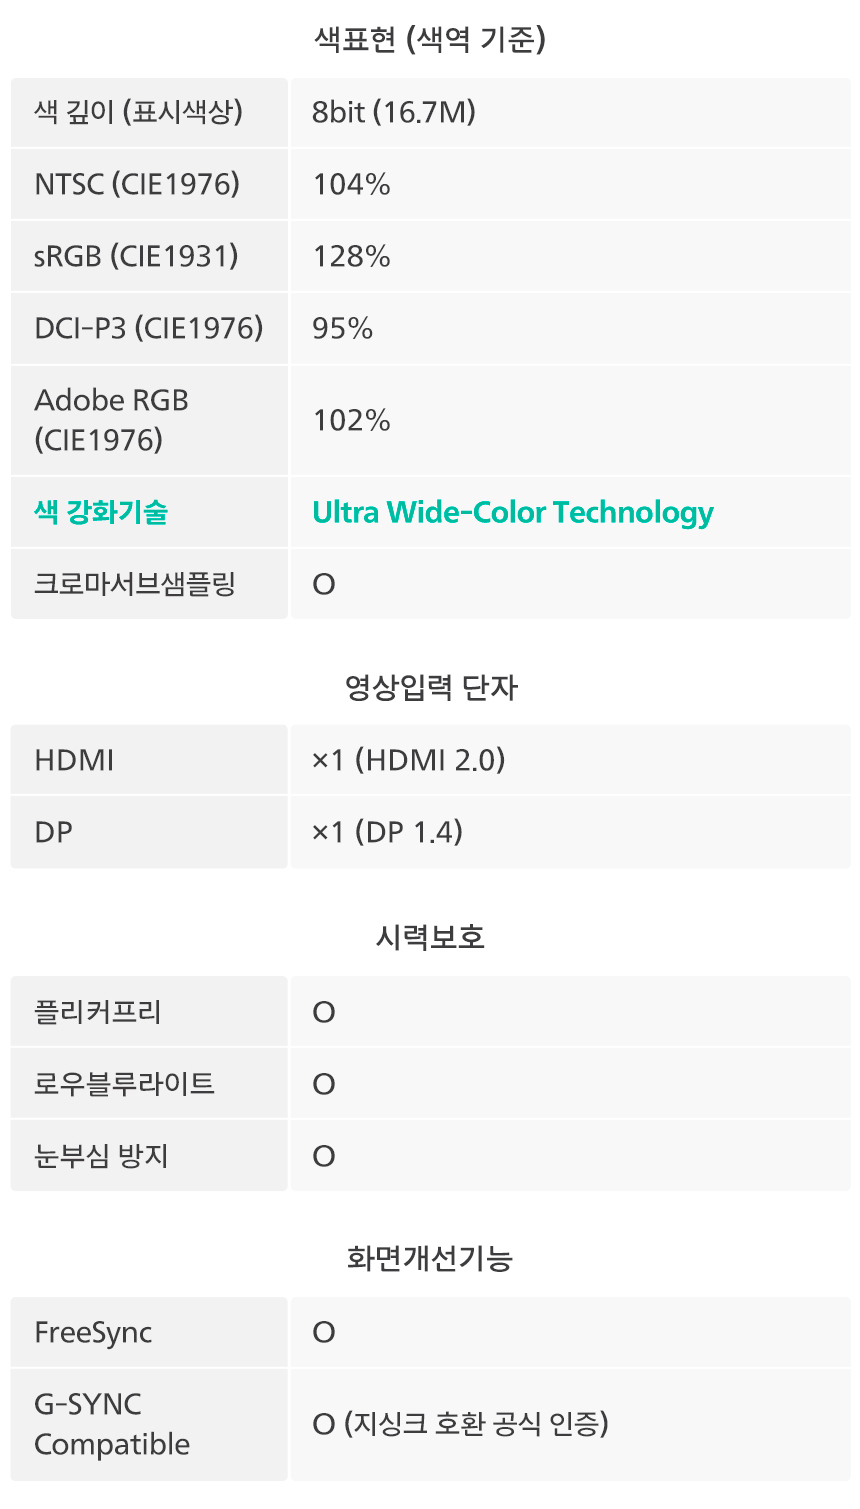Click the 색 깊이 (표시색상) label
Image resolution: width=860 pixels, height=1509 pixels.
pyautogui.click(x=138, y=112)
